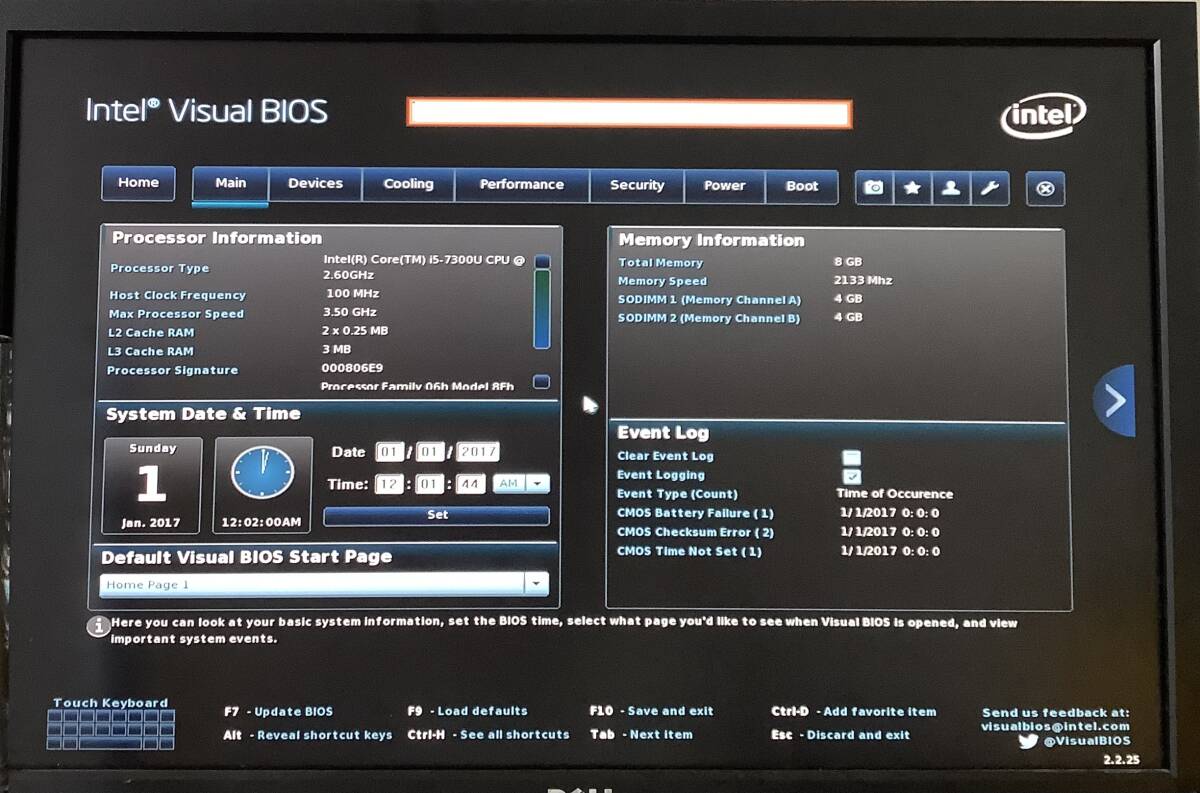Screen dimensions: 1200x793
Task: Select CMOS Battery Failure event row
Action: pyautogui.click(x=778, y=513)
